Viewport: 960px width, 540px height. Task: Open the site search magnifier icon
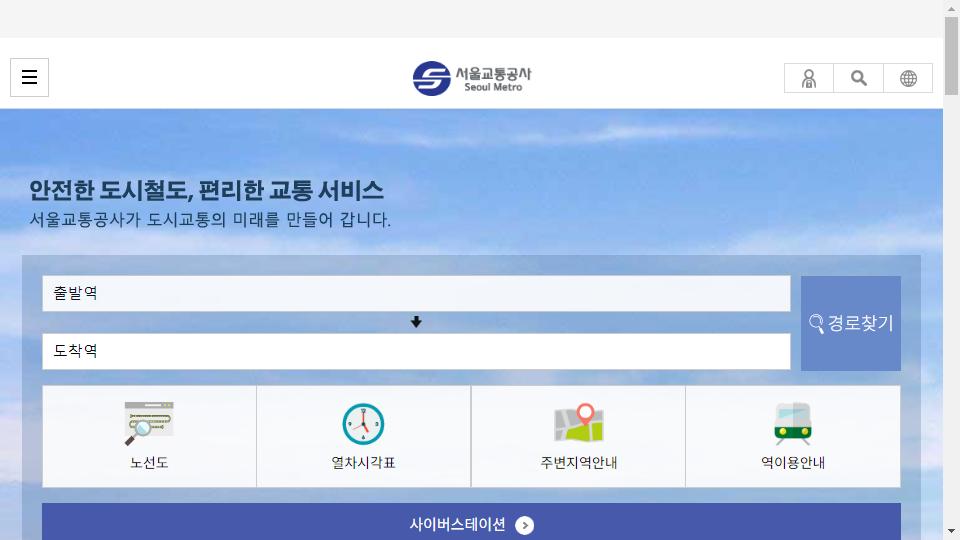[x=858, y=78]
